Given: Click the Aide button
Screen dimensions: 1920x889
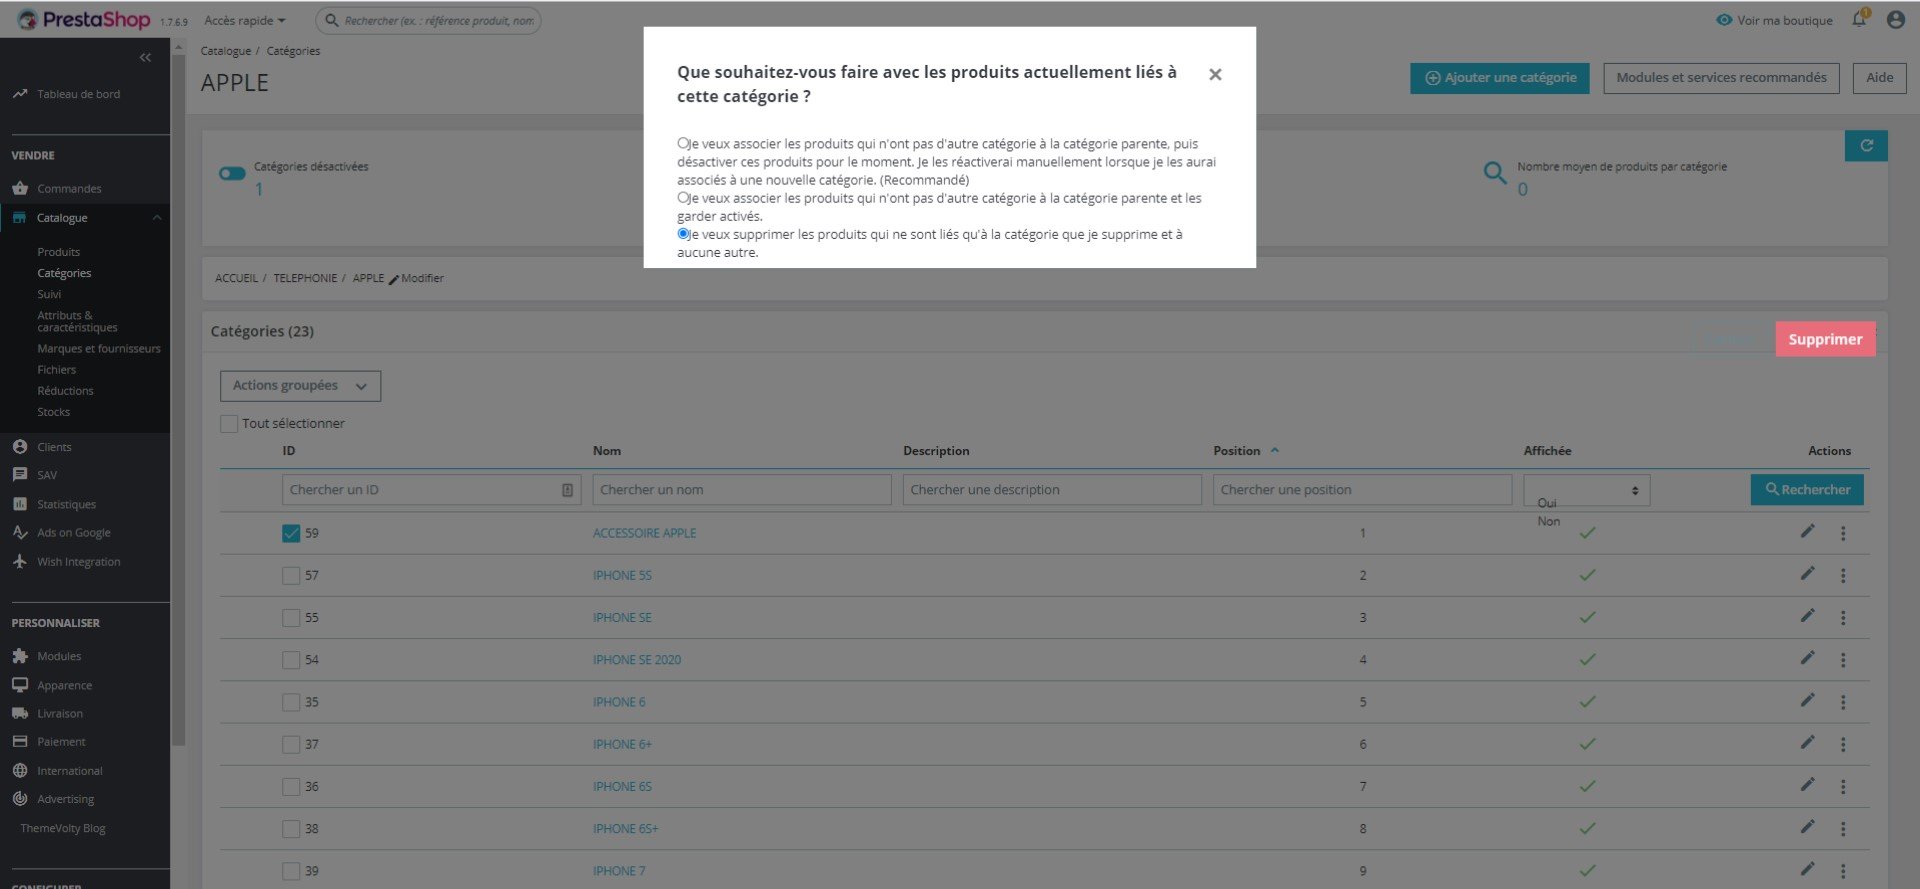Looking at the screenshot, I should point(1879,78).
